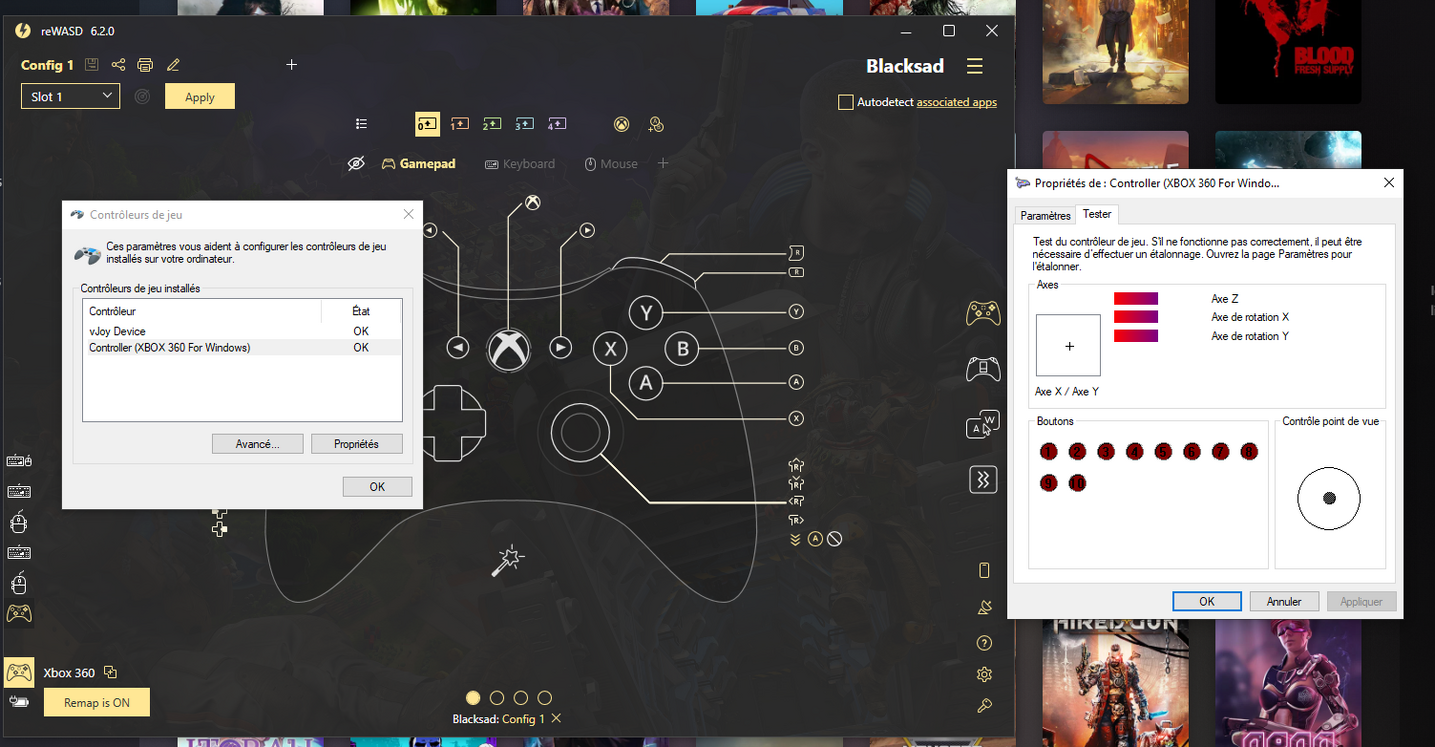Select vJoy Device in controller list
This screenshot has height=747, width=1435.
coord(118,331)
